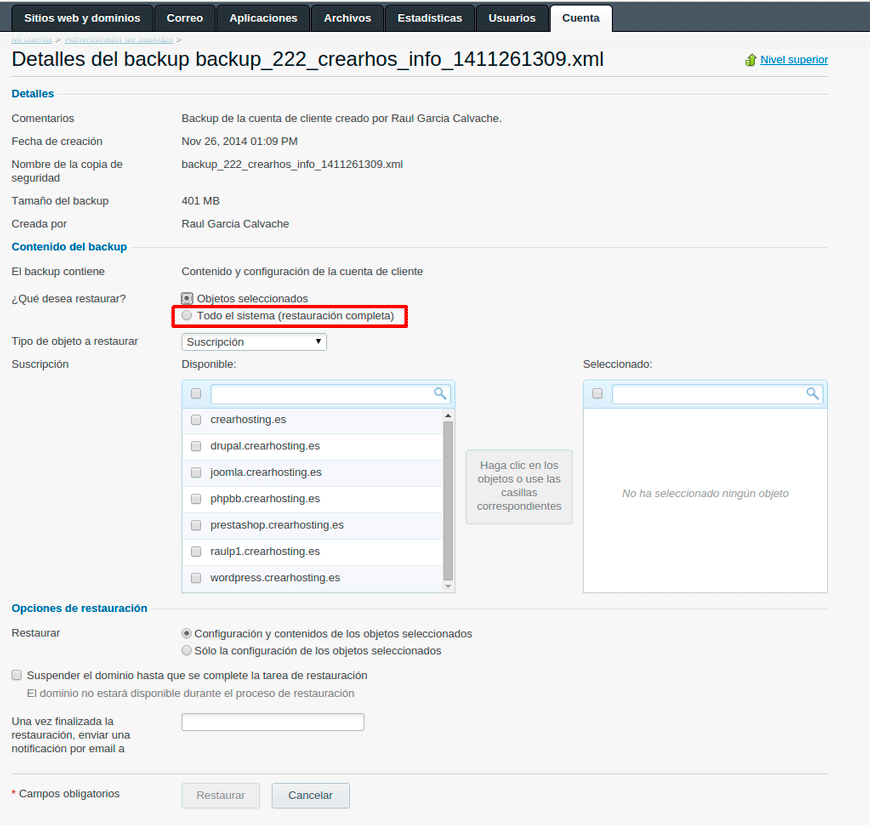Tick the prestashop.crearhosting.es checkbox
The width and height of the screenshot is (870, 825).
coord(196,525)
